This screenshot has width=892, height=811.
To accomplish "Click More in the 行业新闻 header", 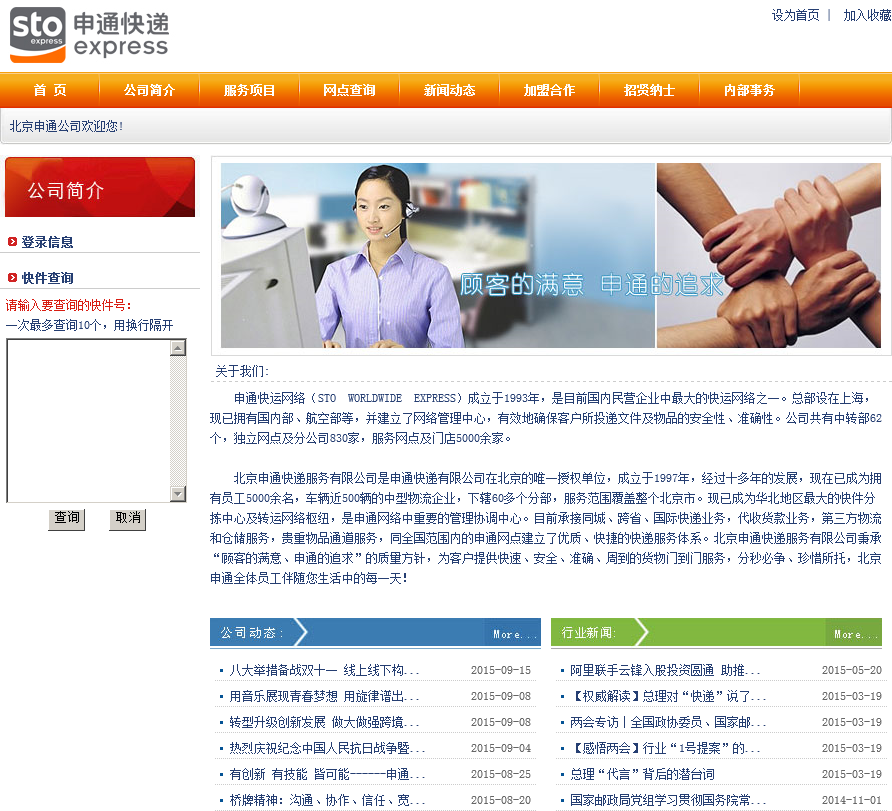I will (856, 634).
